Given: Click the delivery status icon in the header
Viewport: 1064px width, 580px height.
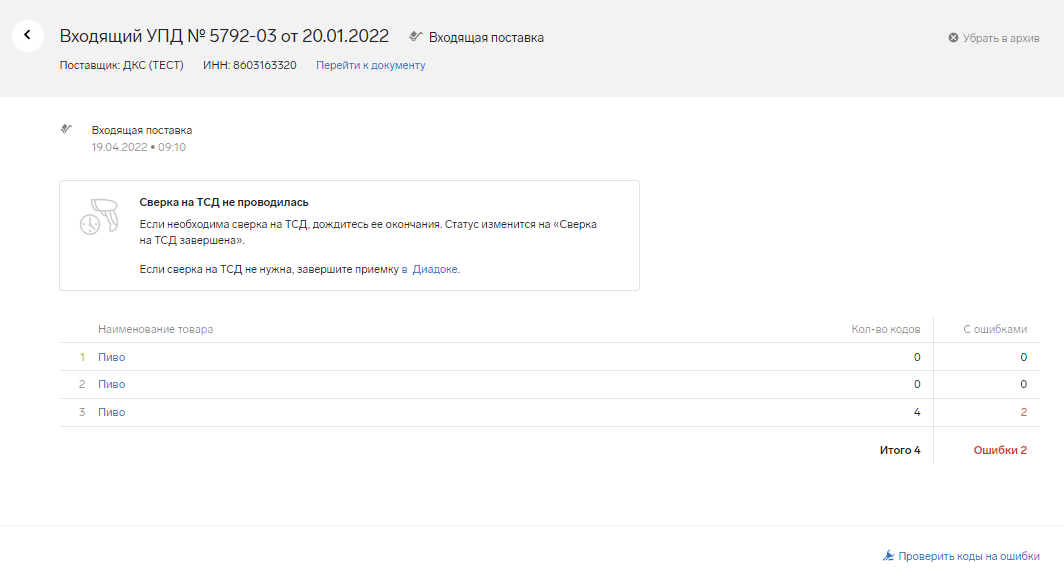Looking at the screenshot, I should pyautogui.click(x=417, y=37).
